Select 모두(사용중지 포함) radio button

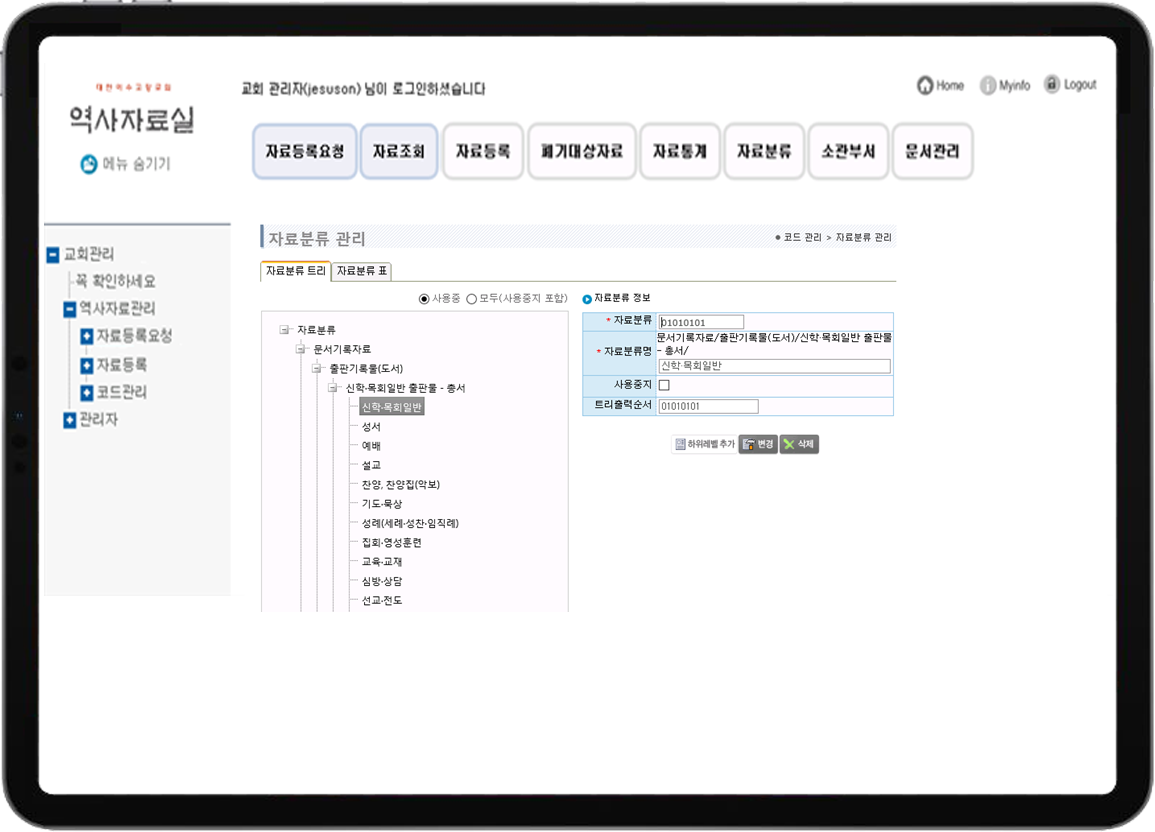(471, 299)
